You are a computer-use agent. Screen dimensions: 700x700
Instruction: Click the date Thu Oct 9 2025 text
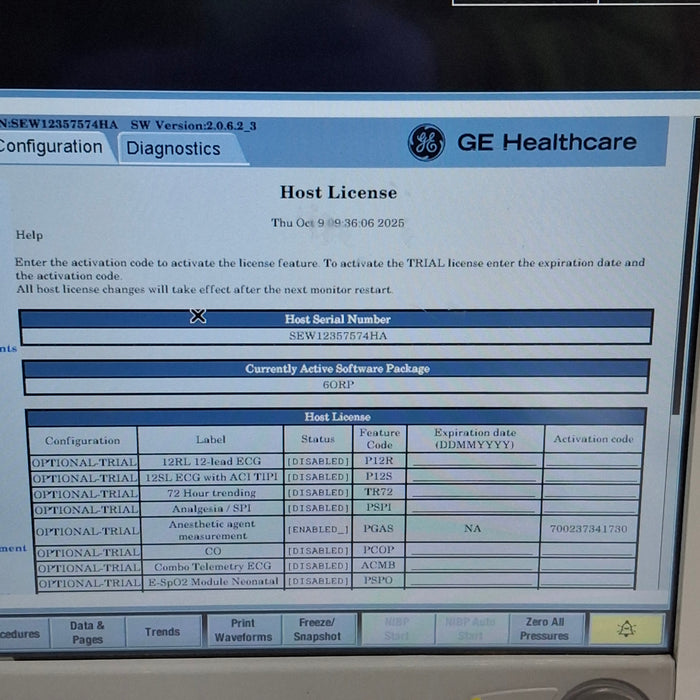pyautogui.click(x=338, y=223)
